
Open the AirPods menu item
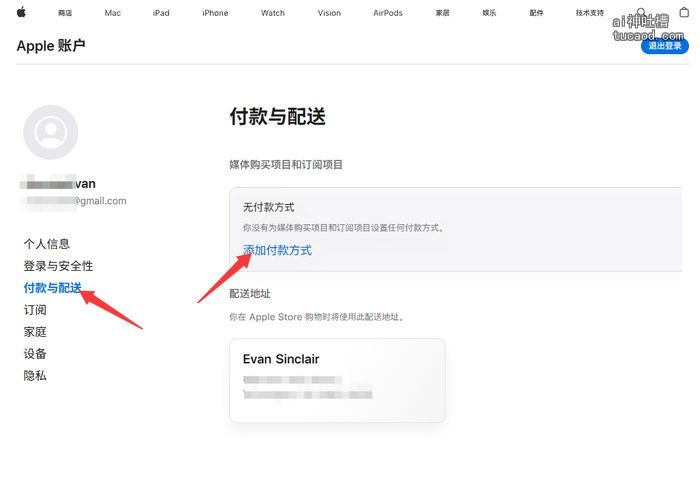pos(388,13)
